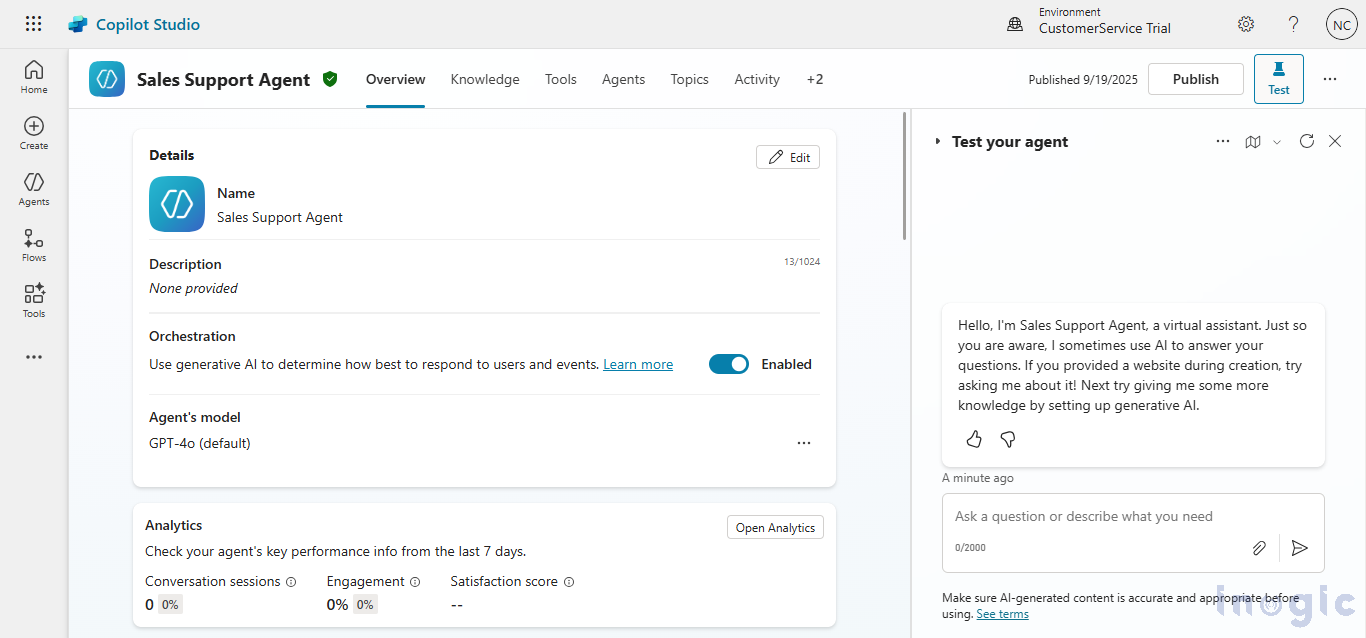Open the app launcher waffle icon
The width and height of the screenshot is (1366, 638).
pos(33,24)
